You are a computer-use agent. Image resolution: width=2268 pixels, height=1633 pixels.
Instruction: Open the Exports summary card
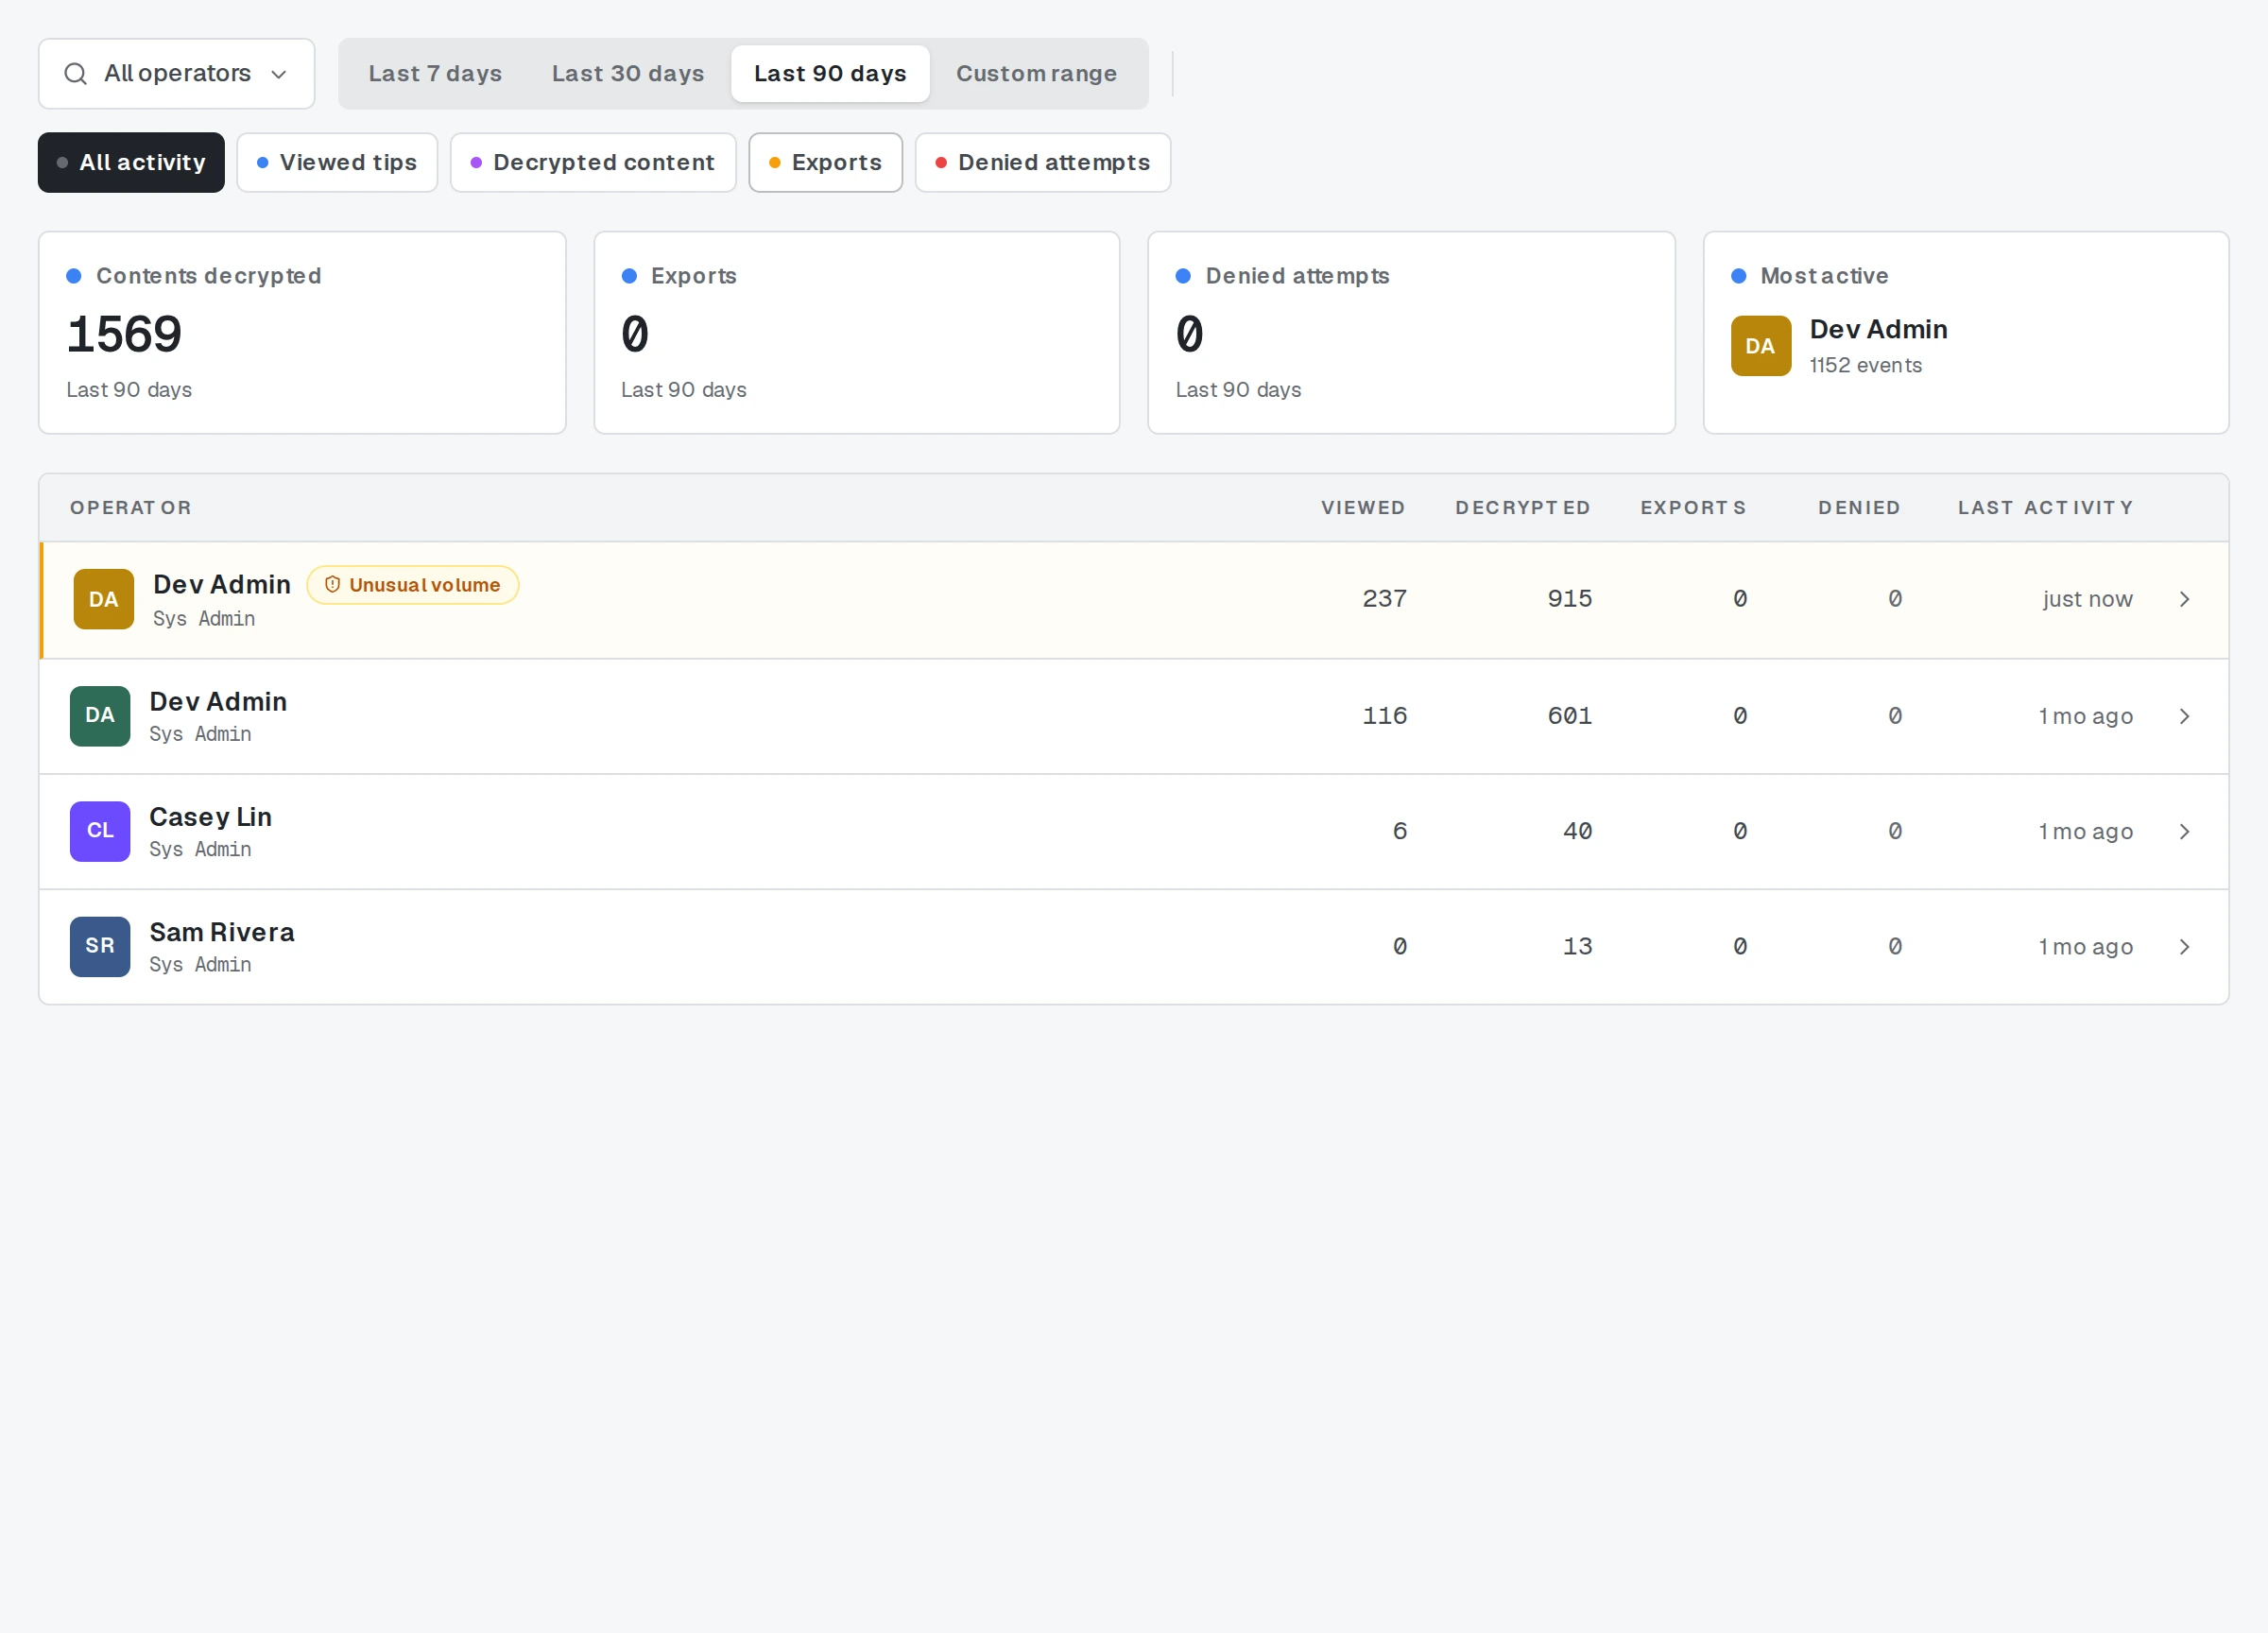point(857,333)
